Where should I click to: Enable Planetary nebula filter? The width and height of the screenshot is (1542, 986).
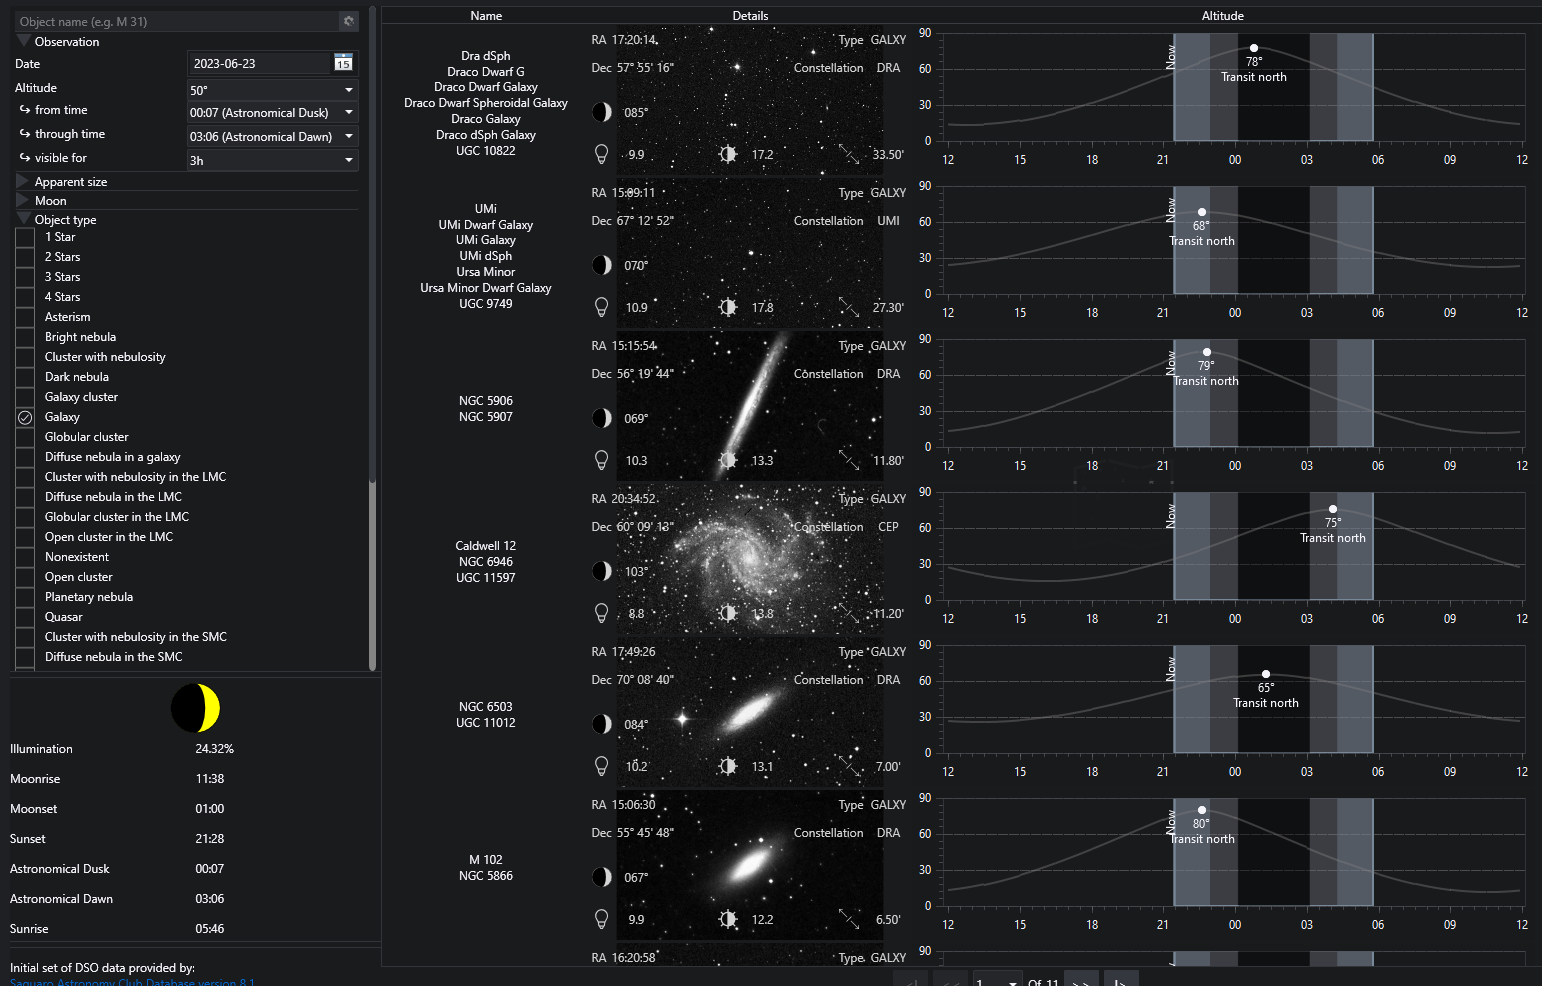tap(25, 597)
